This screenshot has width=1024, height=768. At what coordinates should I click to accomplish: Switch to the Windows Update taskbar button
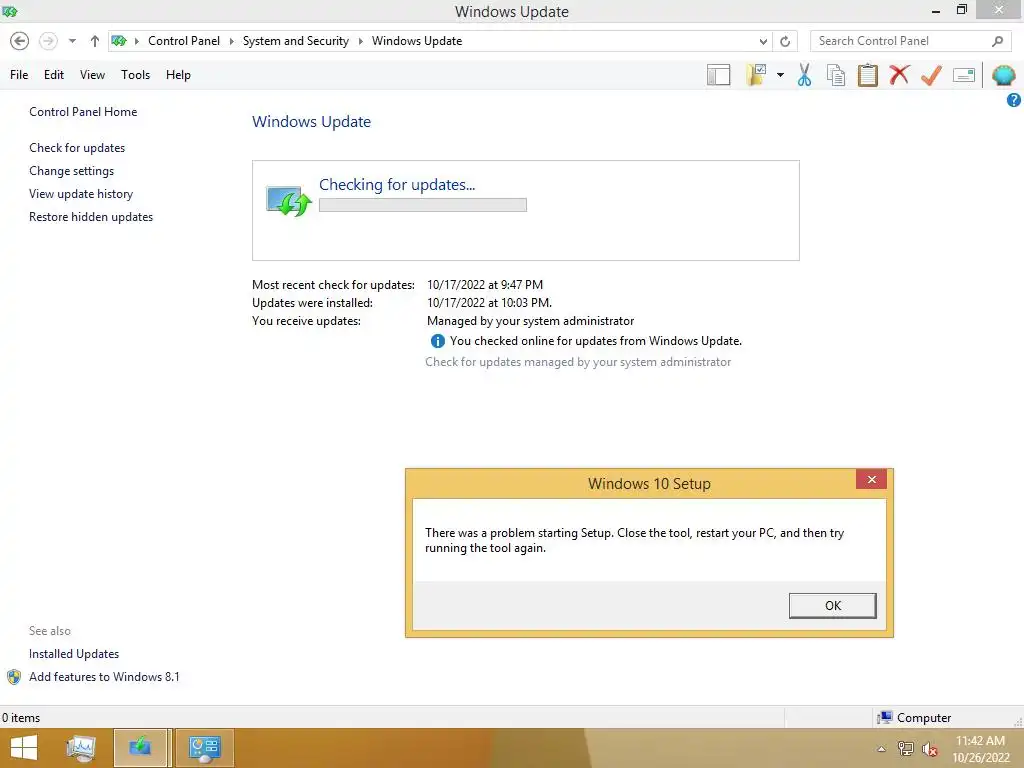(140, 748)
